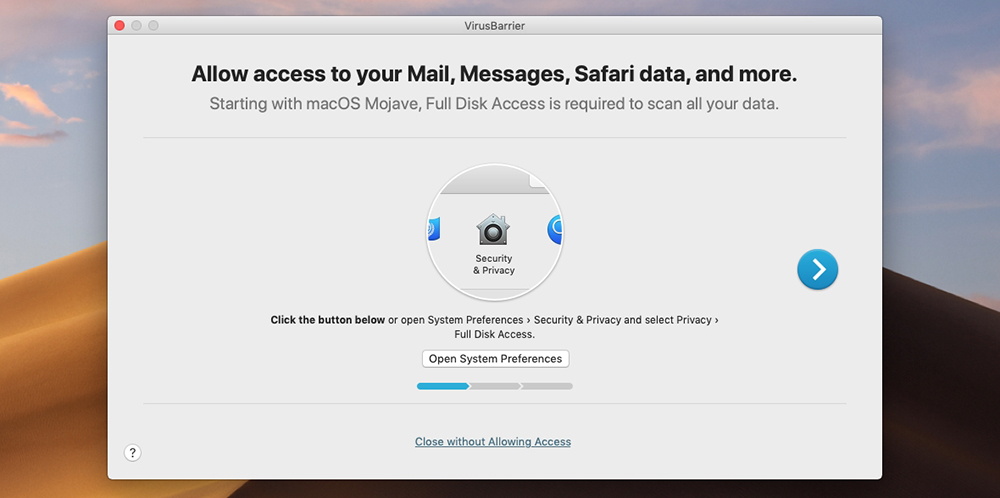The width and height of the screenshot is (1000, 498).
Task: Click the blue next arrow button
Action: 817,269
